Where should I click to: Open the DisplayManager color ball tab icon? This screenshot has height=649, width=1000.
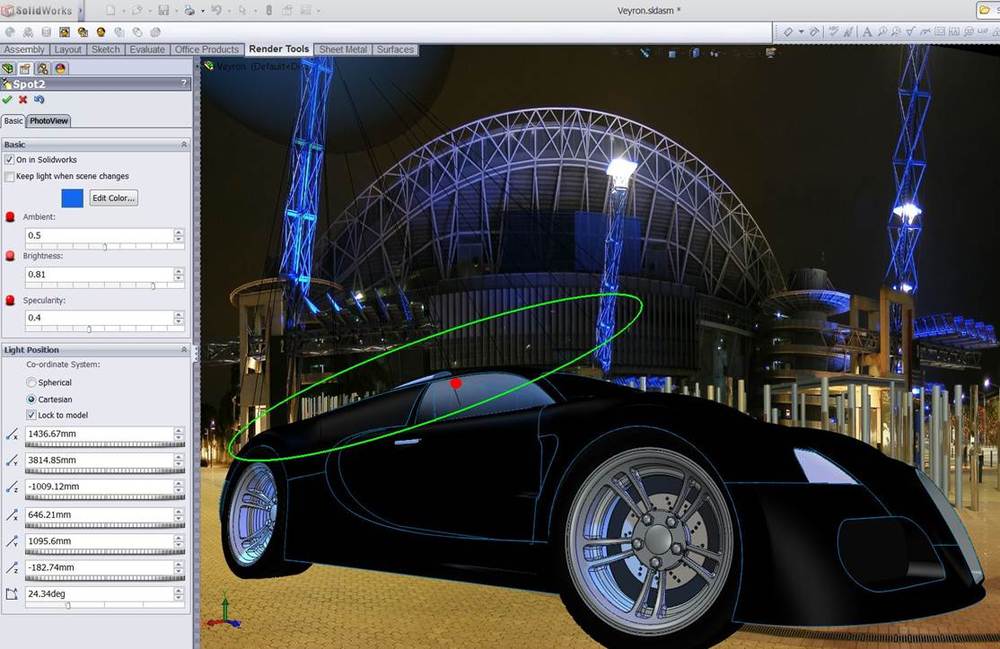pyautogui.click(x=60, y=68)
